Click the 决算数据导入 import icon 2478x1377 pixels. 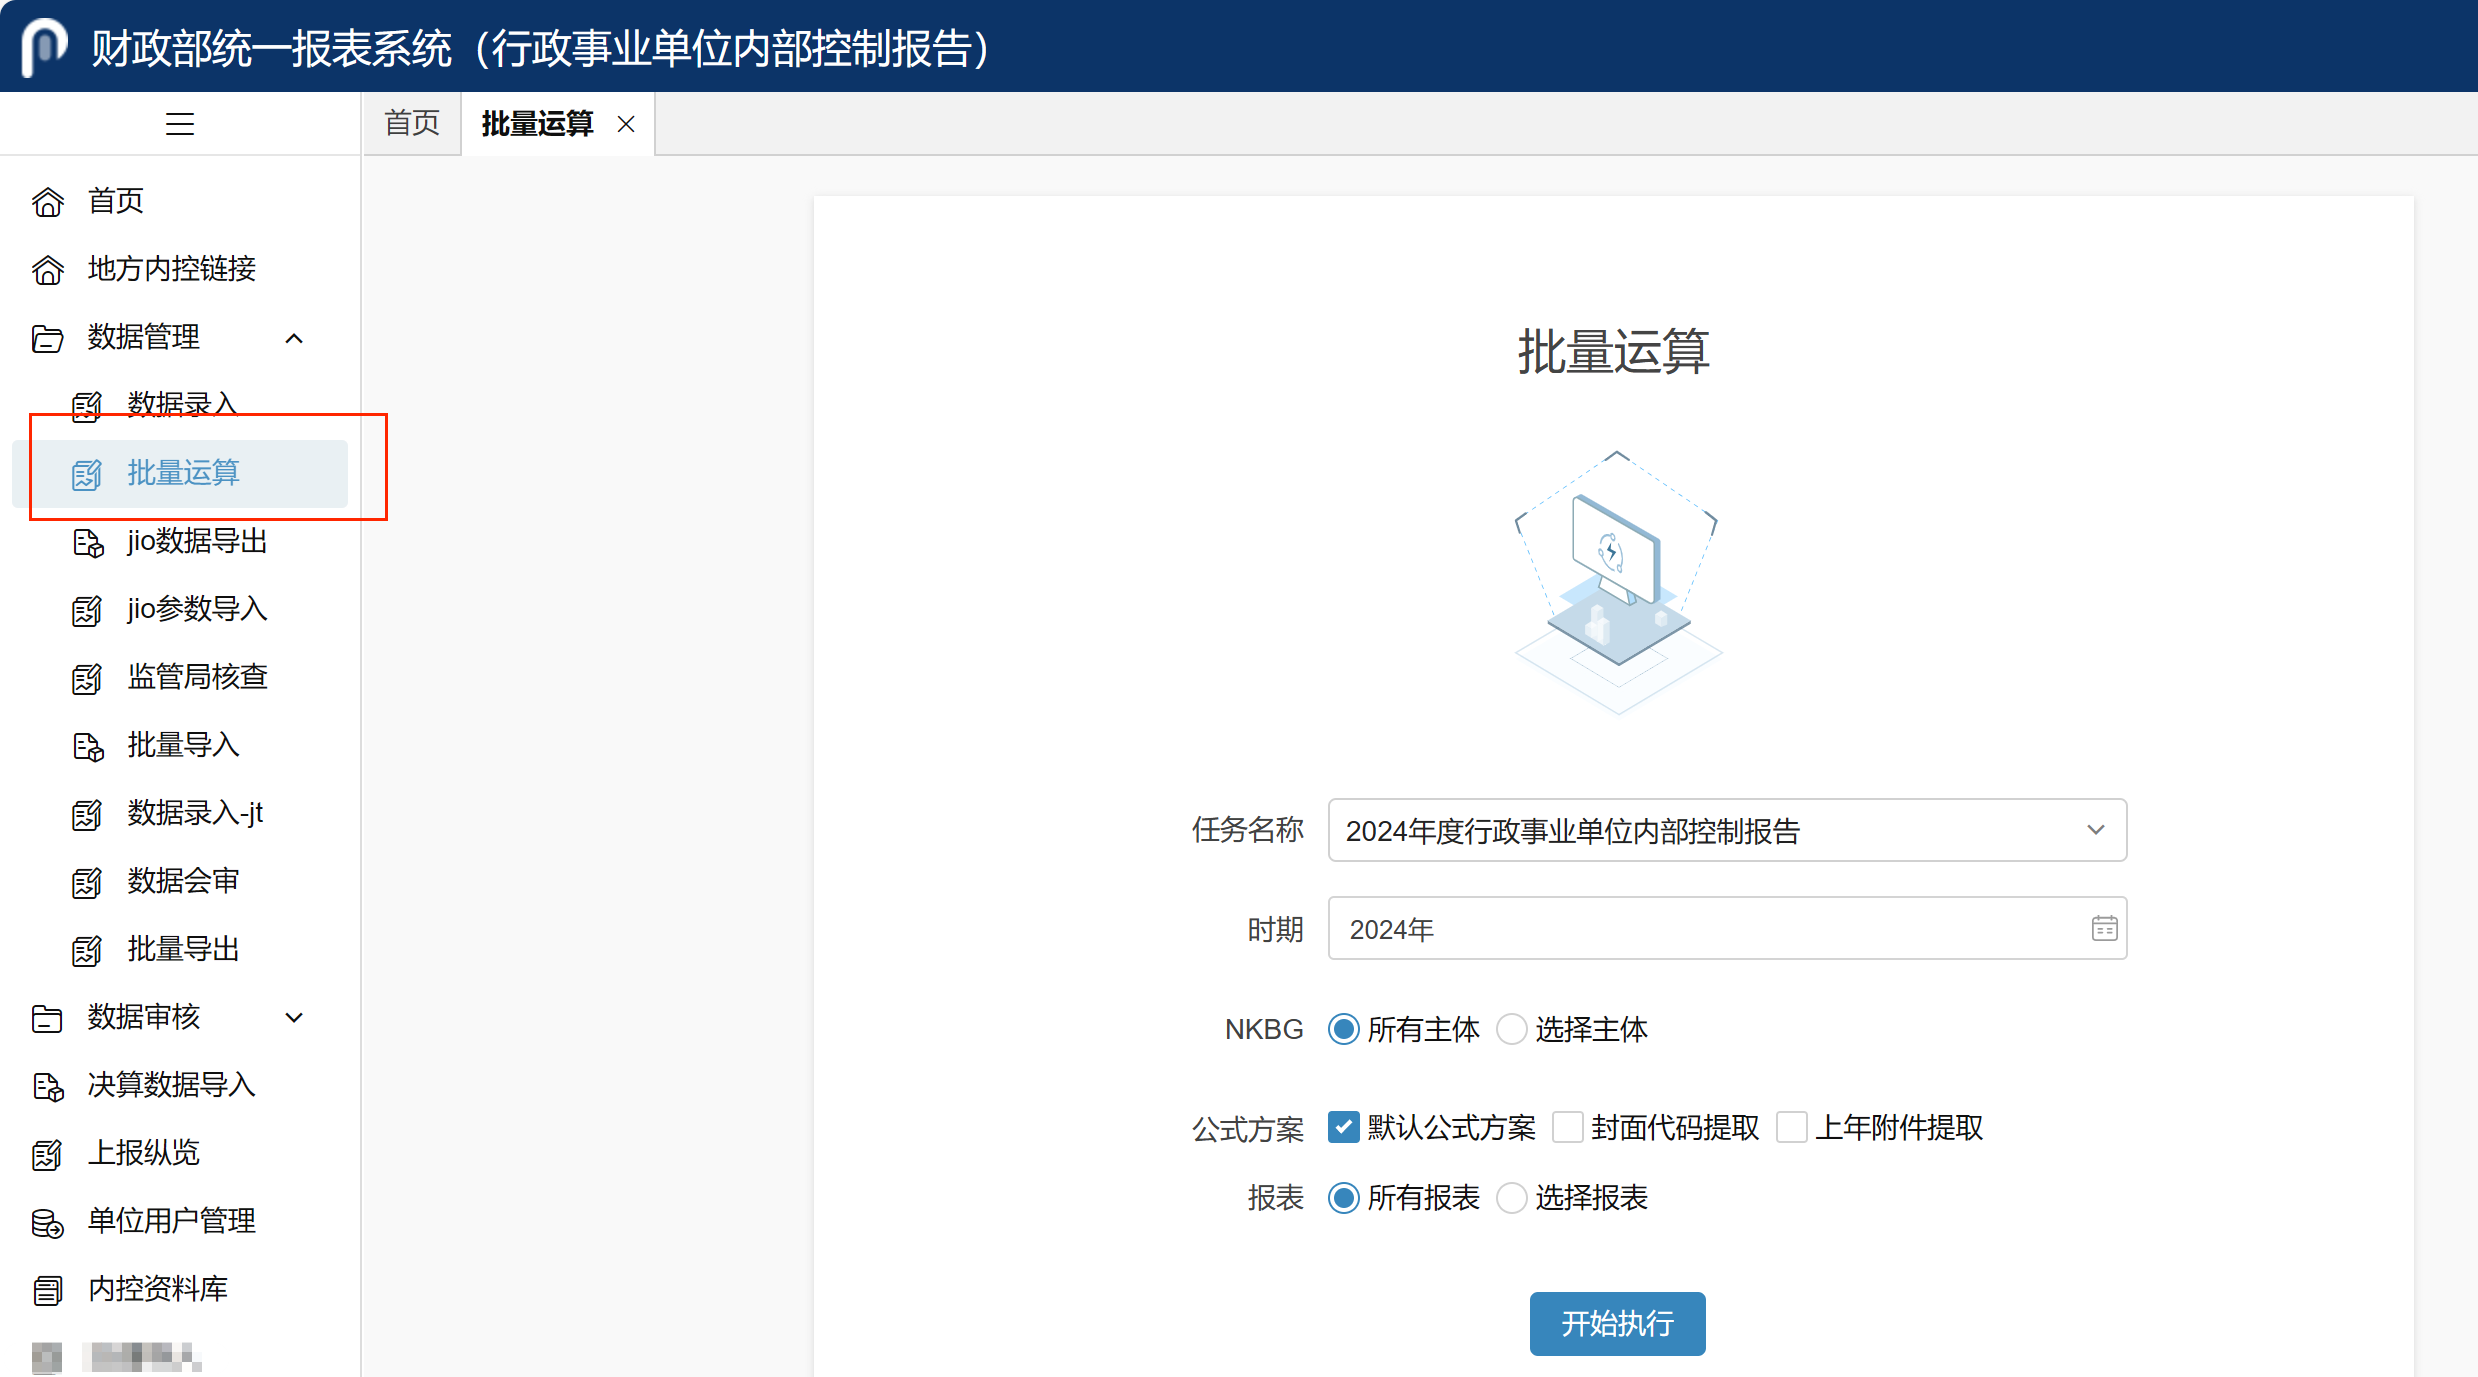pos(48,1087)
